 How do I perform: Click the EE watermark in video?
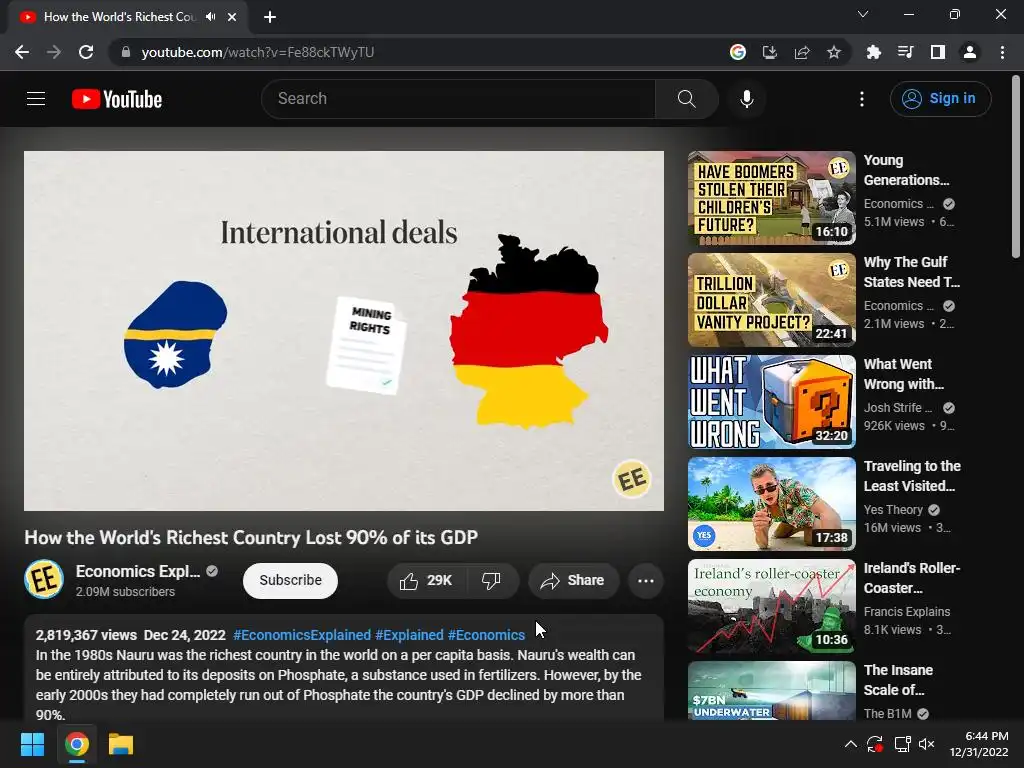[x=631, y=479]
